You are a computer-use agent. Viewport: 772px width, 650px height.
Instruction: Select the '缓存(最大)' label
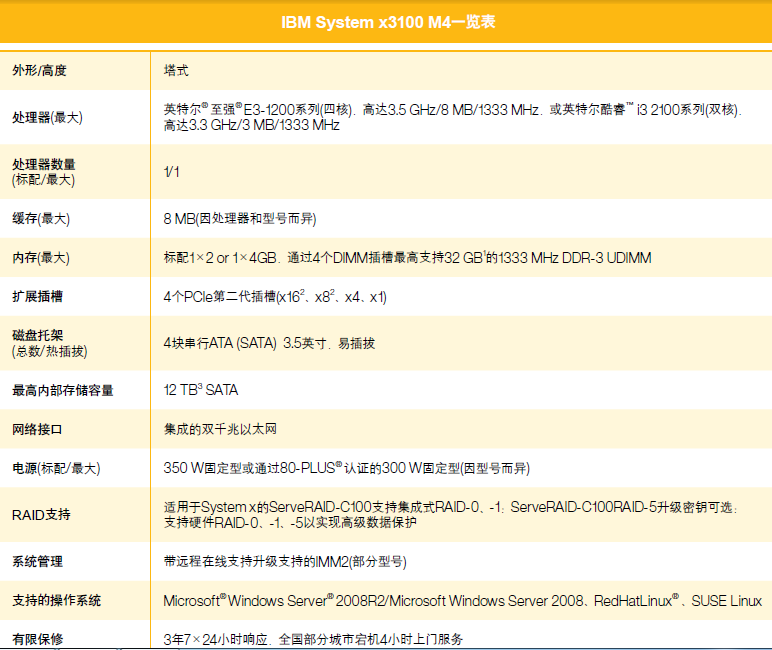coord(41,218)
